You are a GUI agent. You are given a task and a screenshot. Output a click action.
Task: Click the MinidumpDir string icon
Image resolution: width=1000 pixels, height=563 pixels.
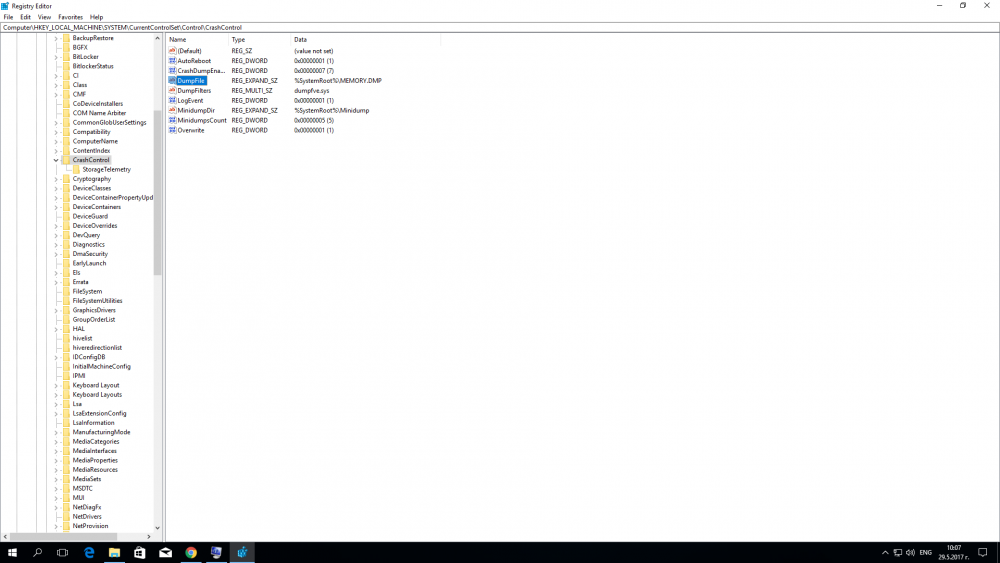point(172,110)
